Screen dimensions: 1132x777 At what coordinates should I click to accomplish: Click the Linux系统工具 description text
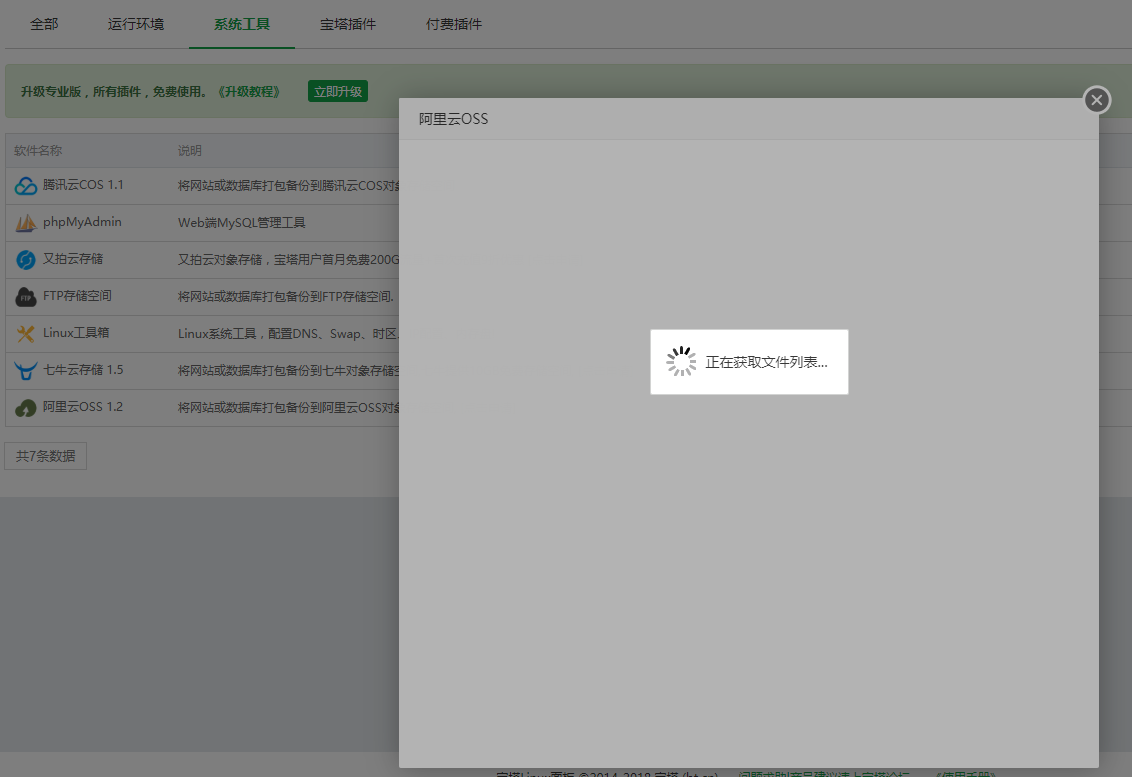click(288, 334)
